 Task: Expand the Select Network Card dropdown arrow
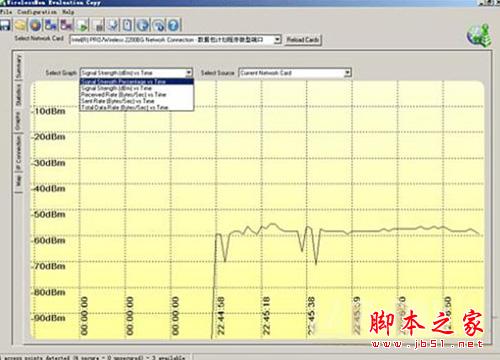[x=277, y=40]
